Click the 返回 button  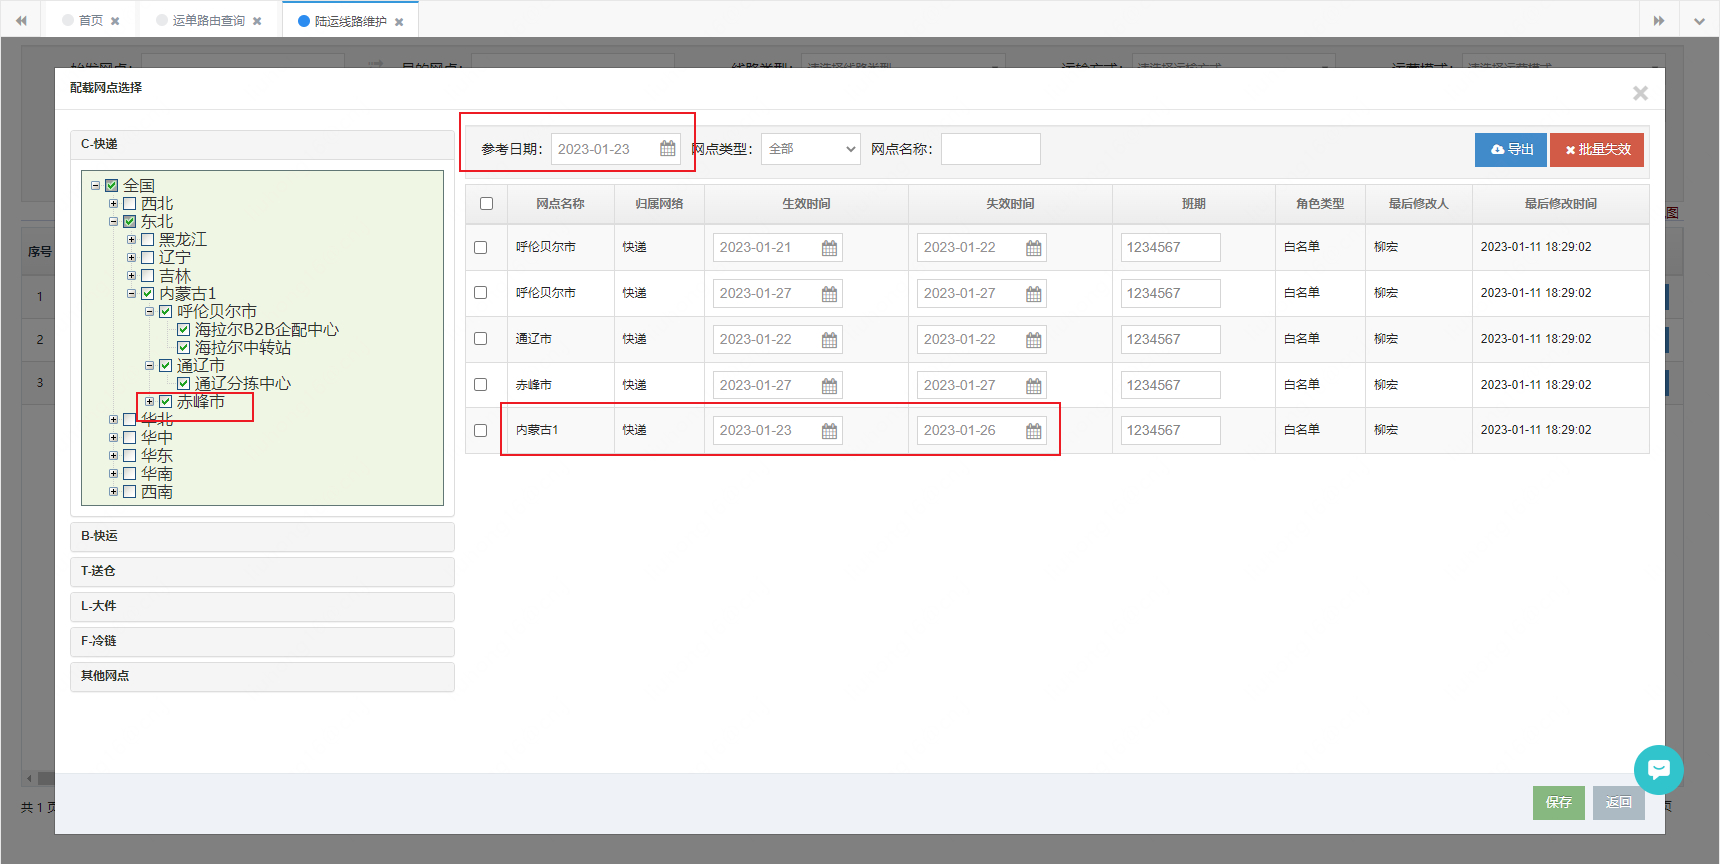tap(1618, 803)
